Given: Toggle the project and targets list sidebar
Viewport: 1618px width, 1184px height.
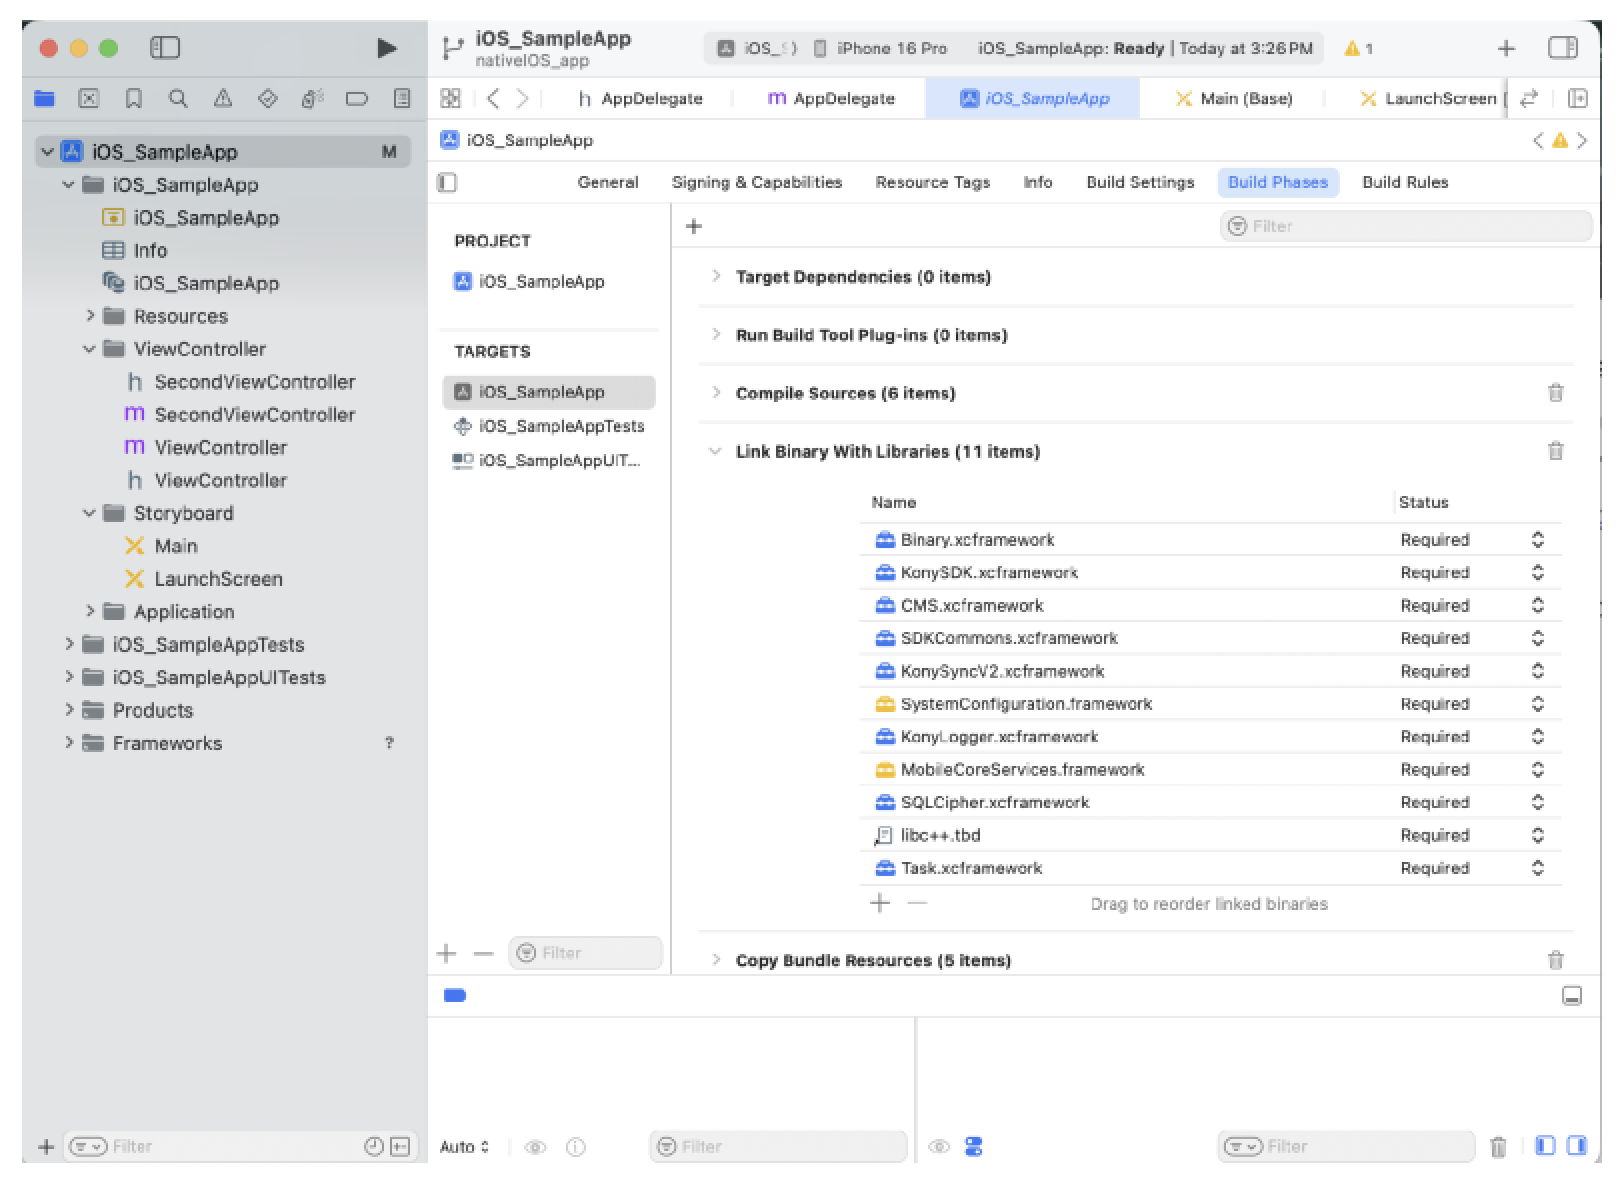Looking at the screenshot, I should click(x=447, y=182).
